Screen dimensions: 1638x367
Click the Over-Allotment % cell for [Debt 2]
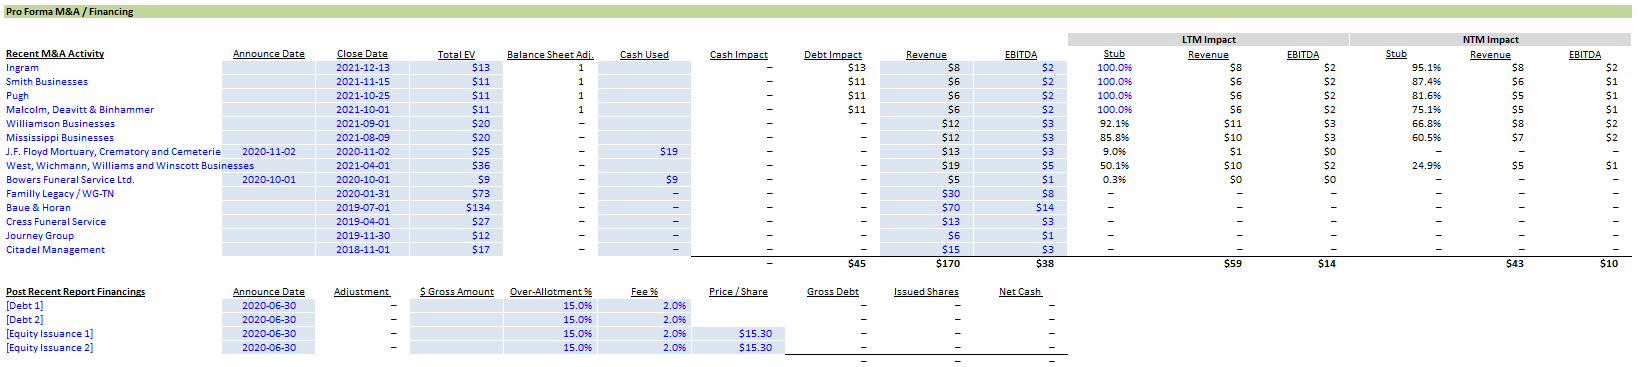point(550,320)
